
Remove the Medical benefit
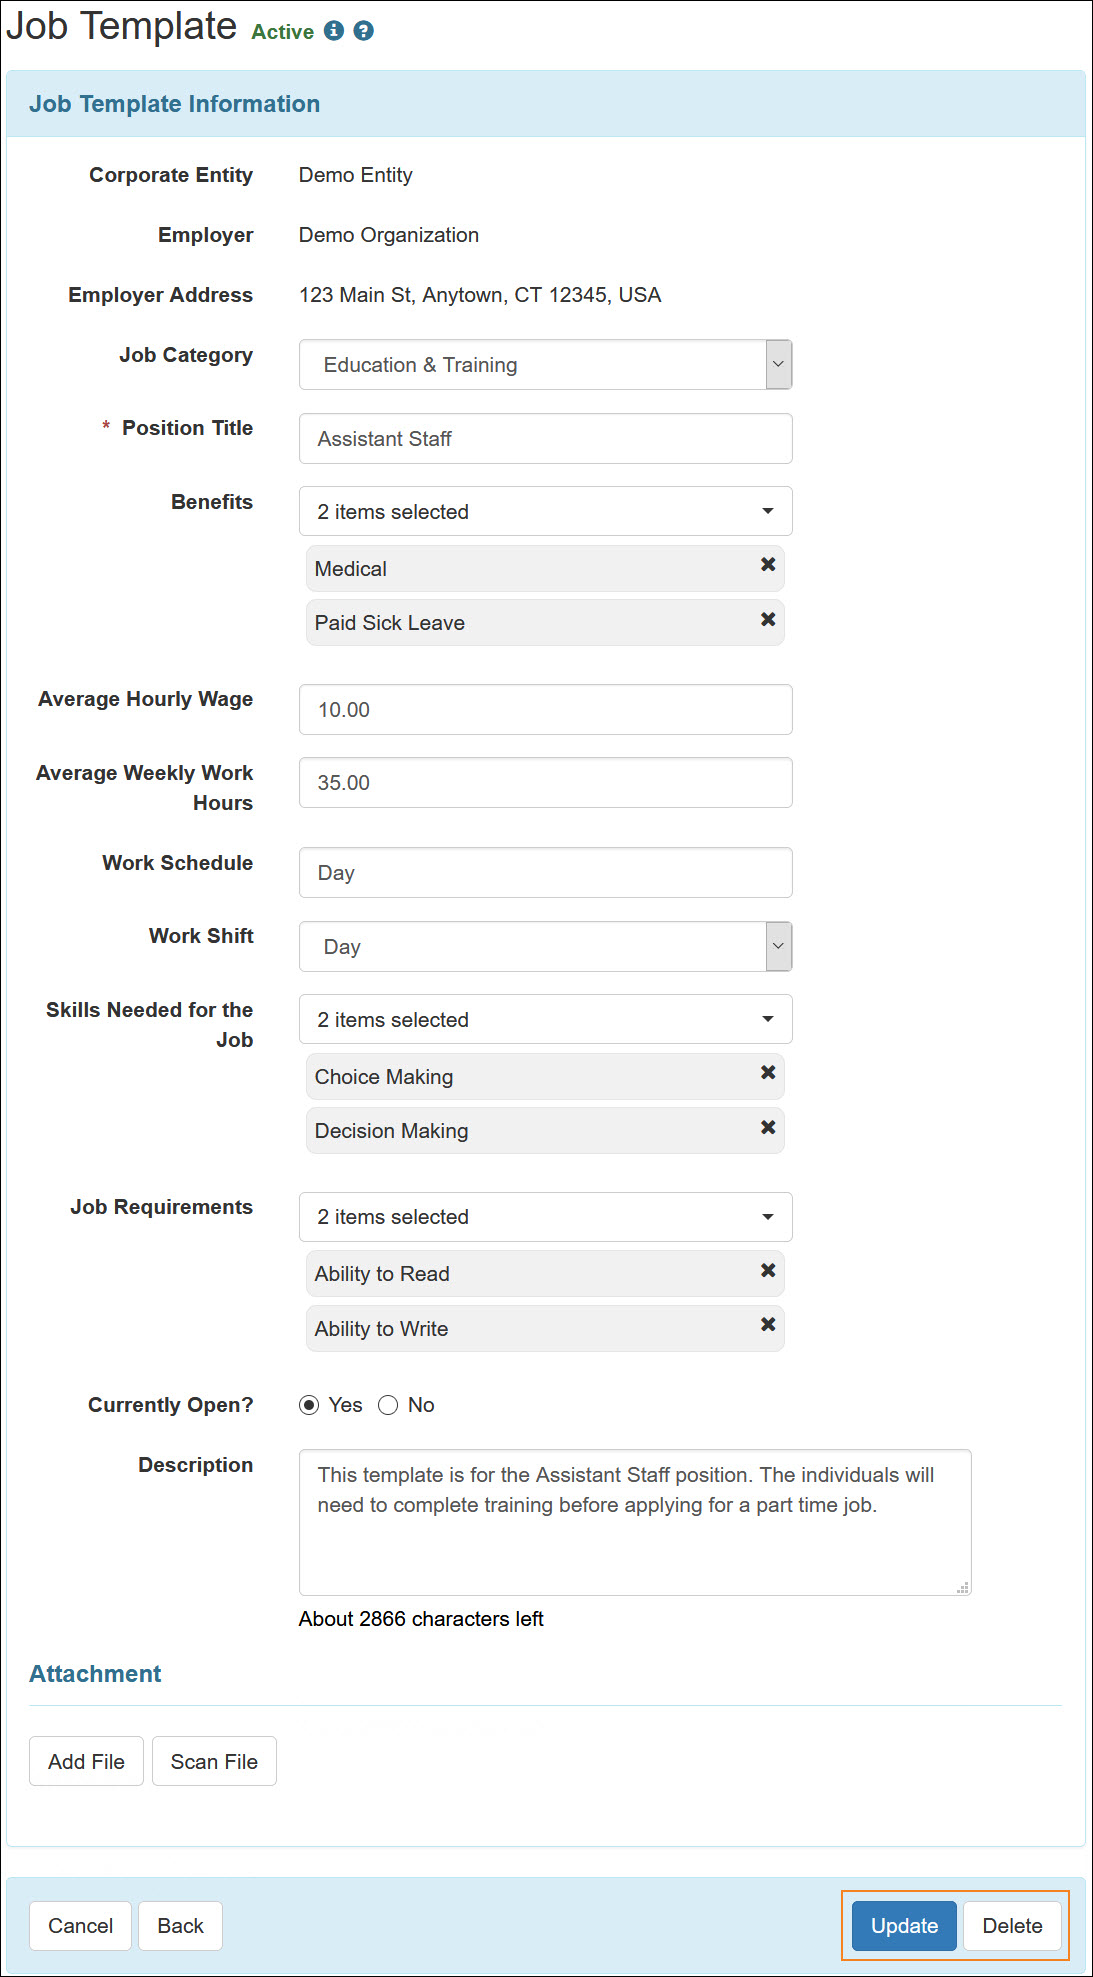[768, 567]
